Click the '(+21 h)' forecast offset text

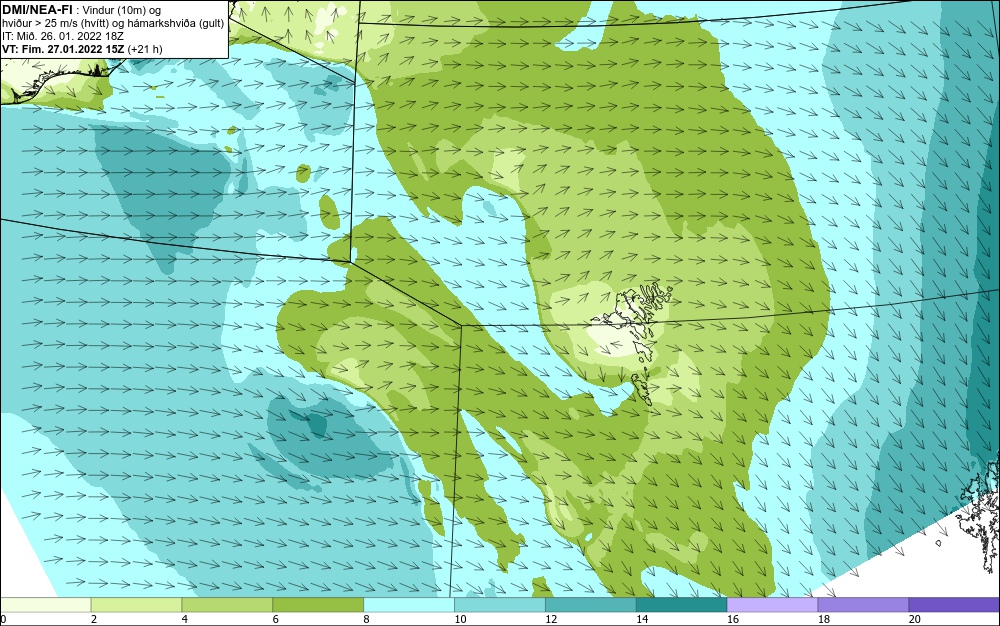(145, 49)
